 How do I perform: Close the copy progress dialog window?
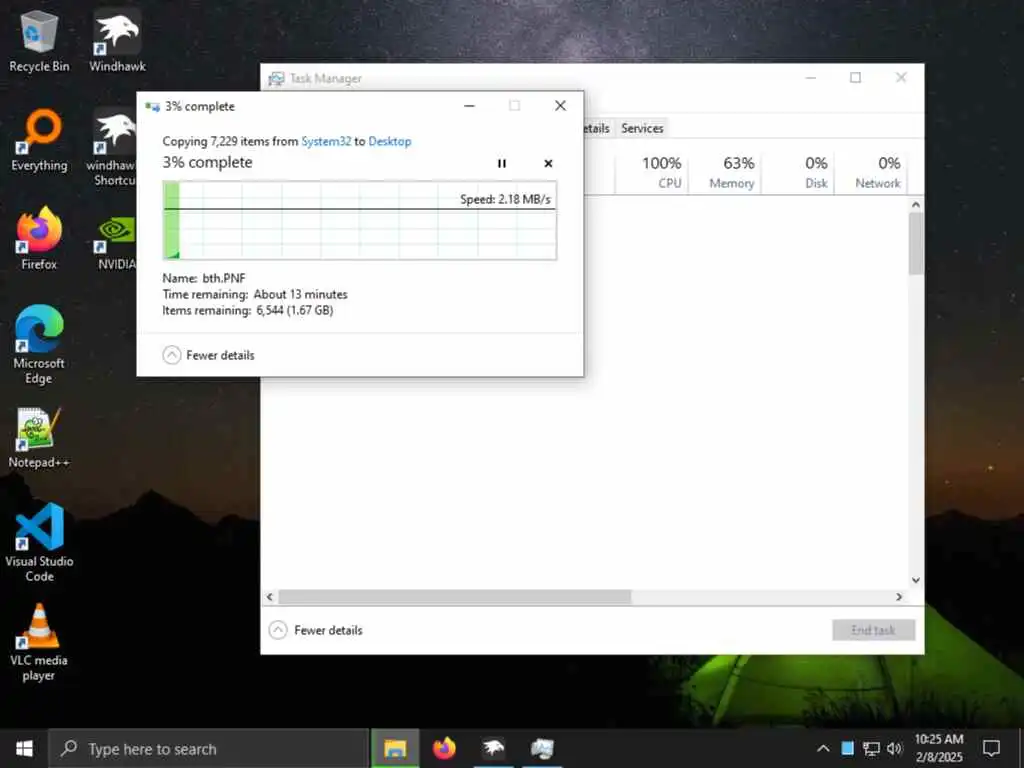560,106
